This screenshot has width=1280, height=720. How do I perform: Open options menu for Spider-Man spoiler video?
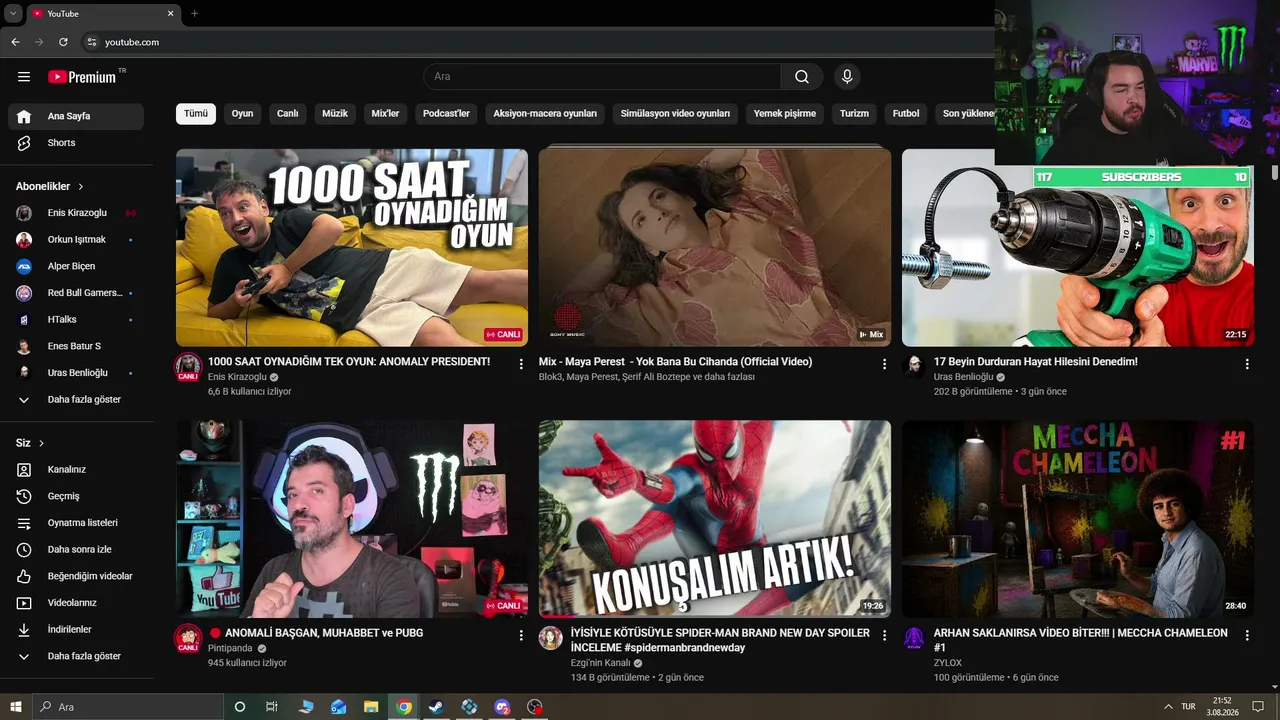[884, 635]
